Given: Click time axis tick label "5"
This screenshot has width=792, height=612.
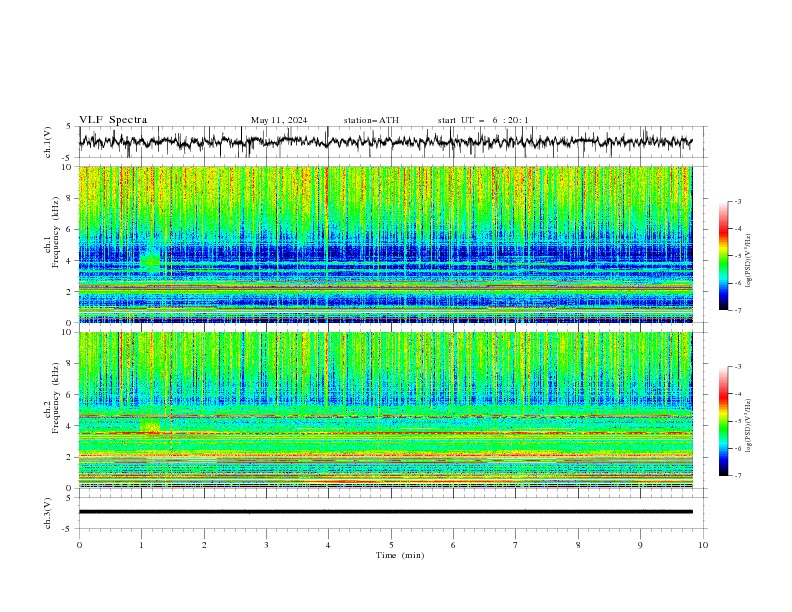Looking at the screenshot, I should click(x=391, y=545).
